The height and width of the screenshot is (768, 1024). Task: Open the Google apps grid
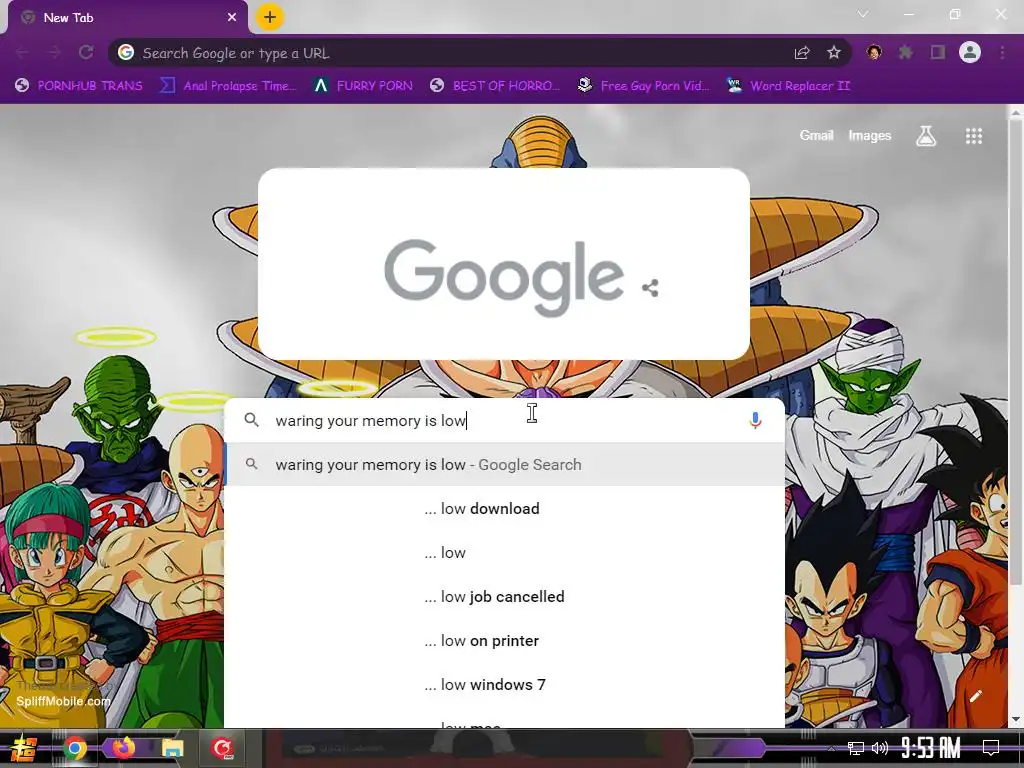(974, 136)
